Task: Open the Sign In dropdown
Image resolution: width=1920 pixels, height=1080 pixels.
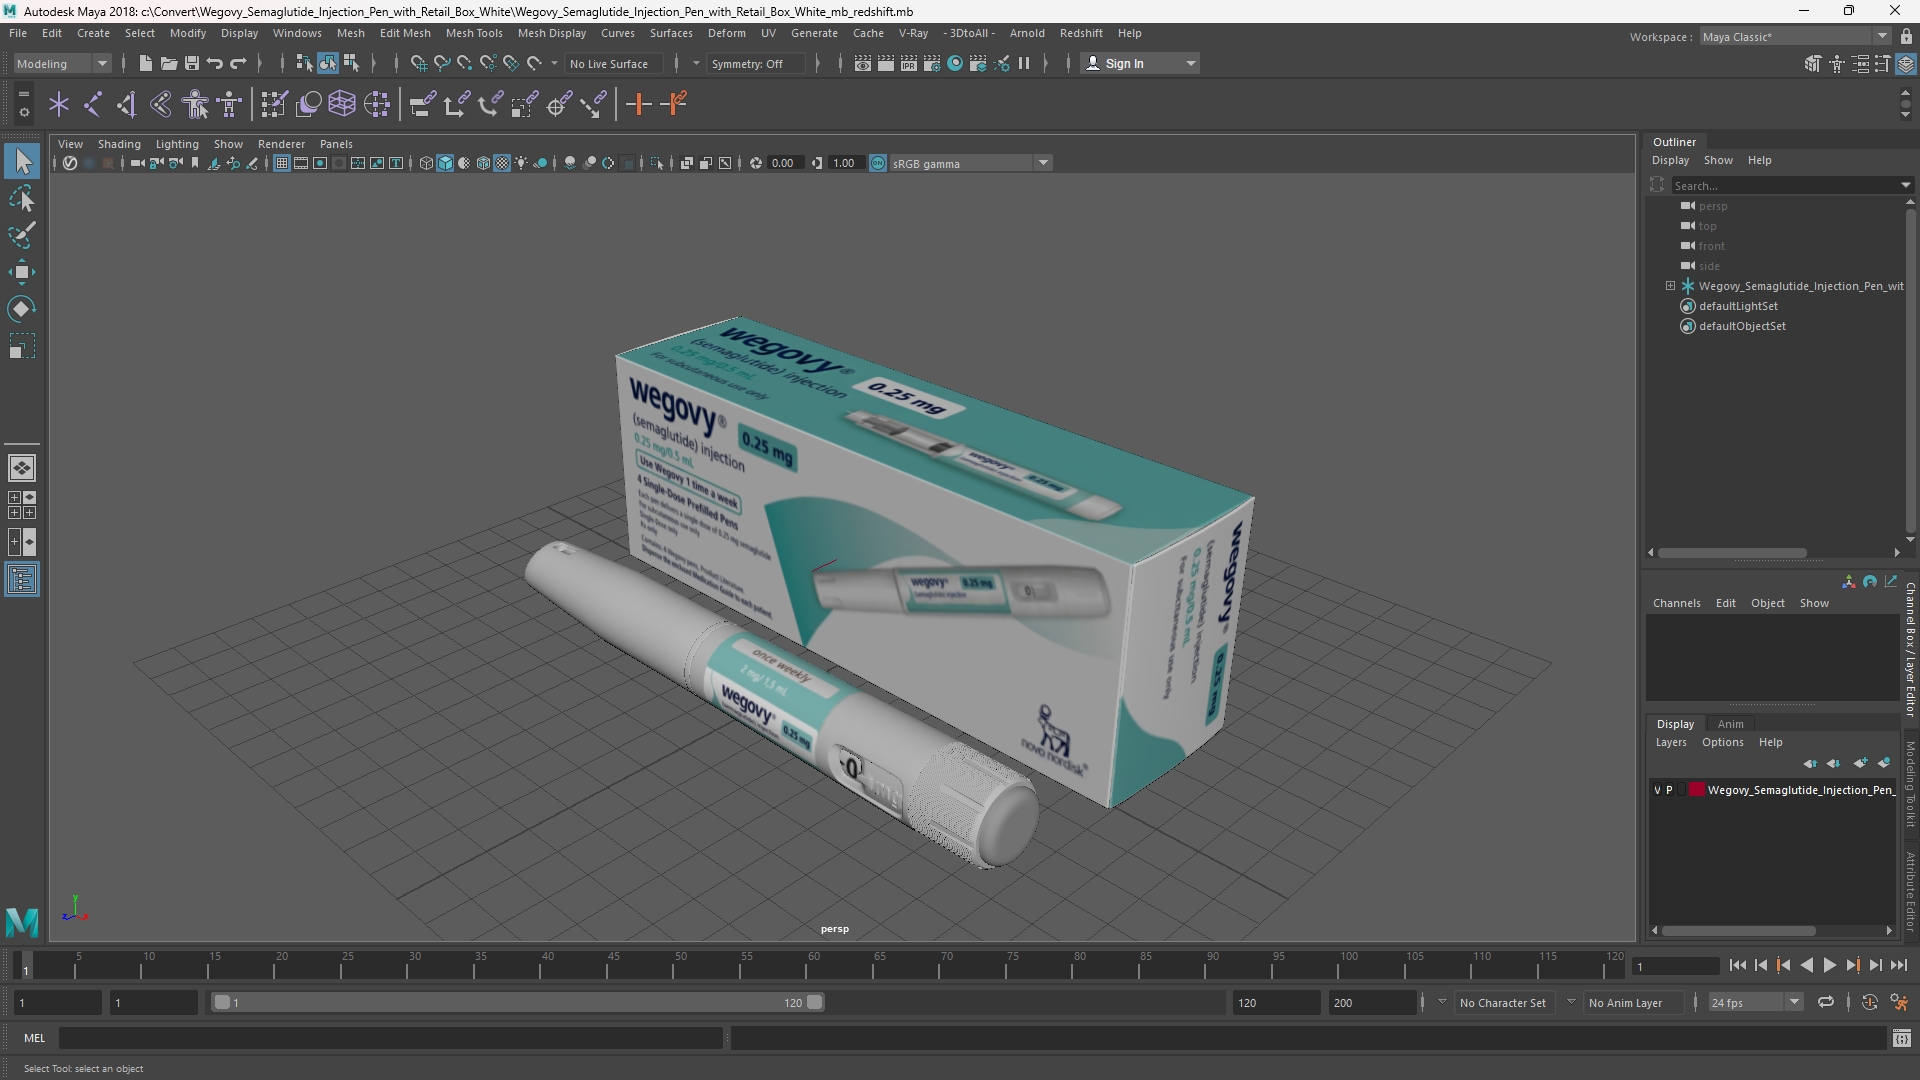Action: [1140, 63]
